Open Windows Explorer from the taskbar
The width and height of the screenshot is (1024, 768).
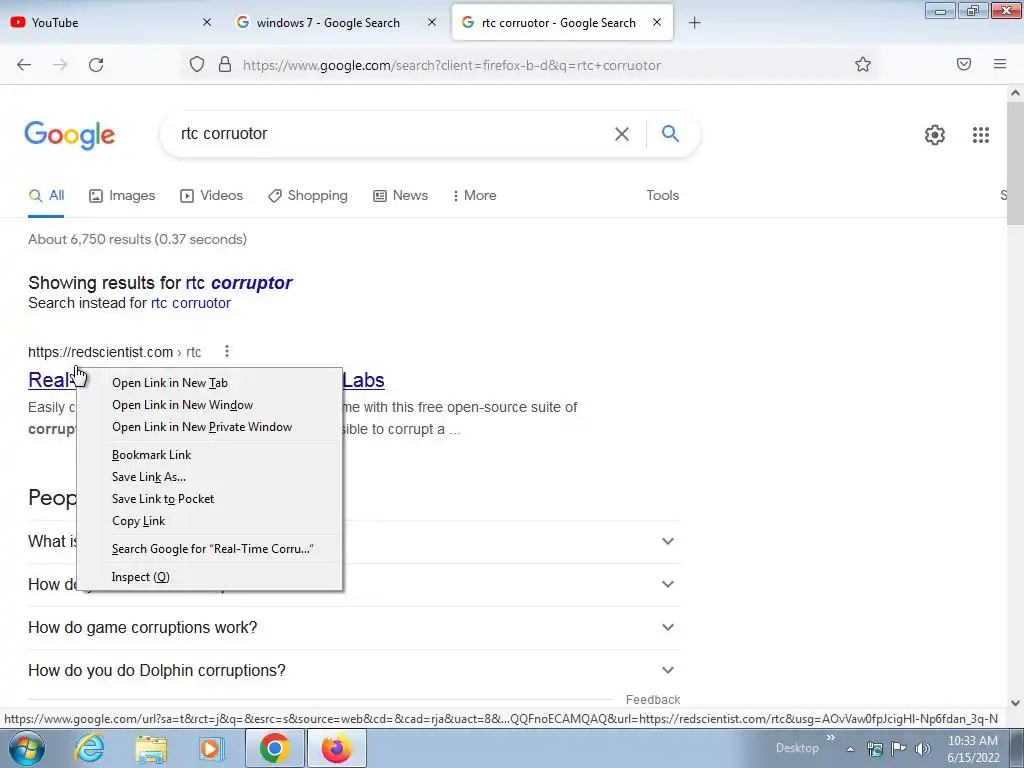click(x=151, y=748)
